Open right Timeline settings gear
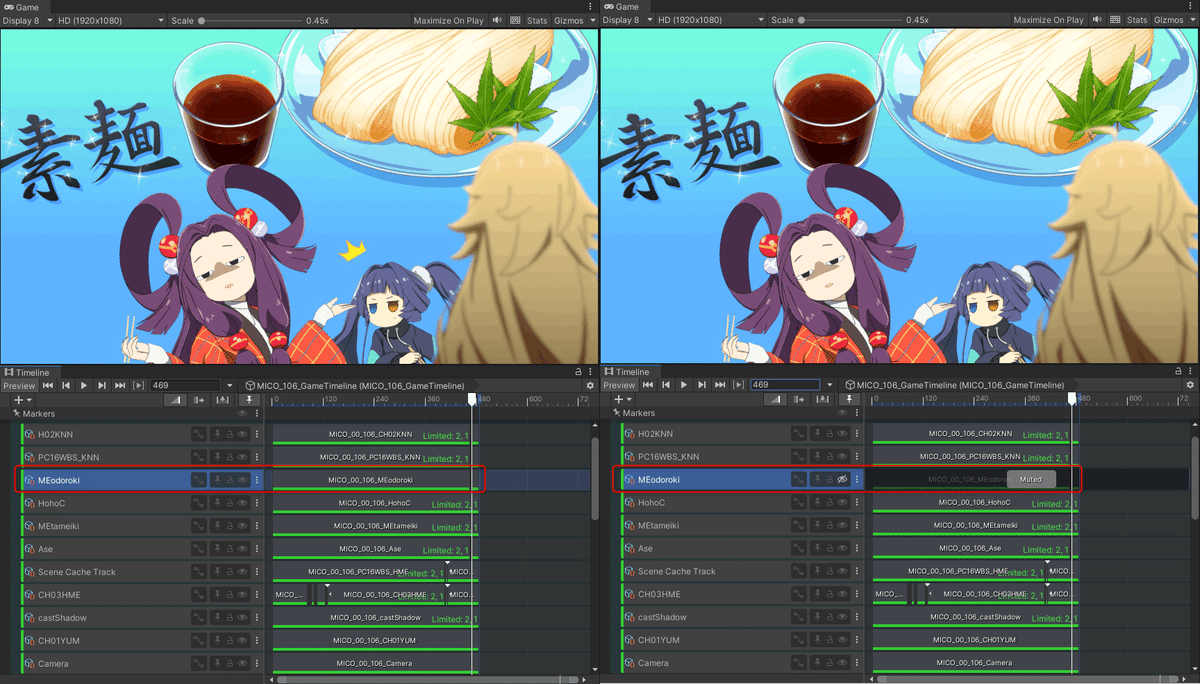Viewport: 1200px width, 684px height. click(1190, 385)
